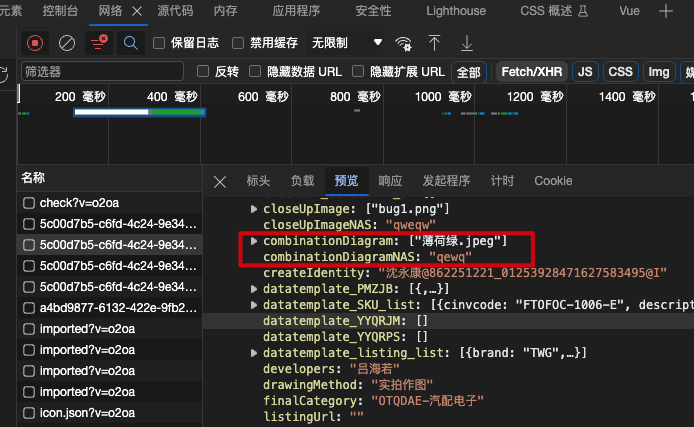Open 发起程序 request tab
Image resolution: width=694 pixels, height=427 pixels.
[x=446, y=181]
